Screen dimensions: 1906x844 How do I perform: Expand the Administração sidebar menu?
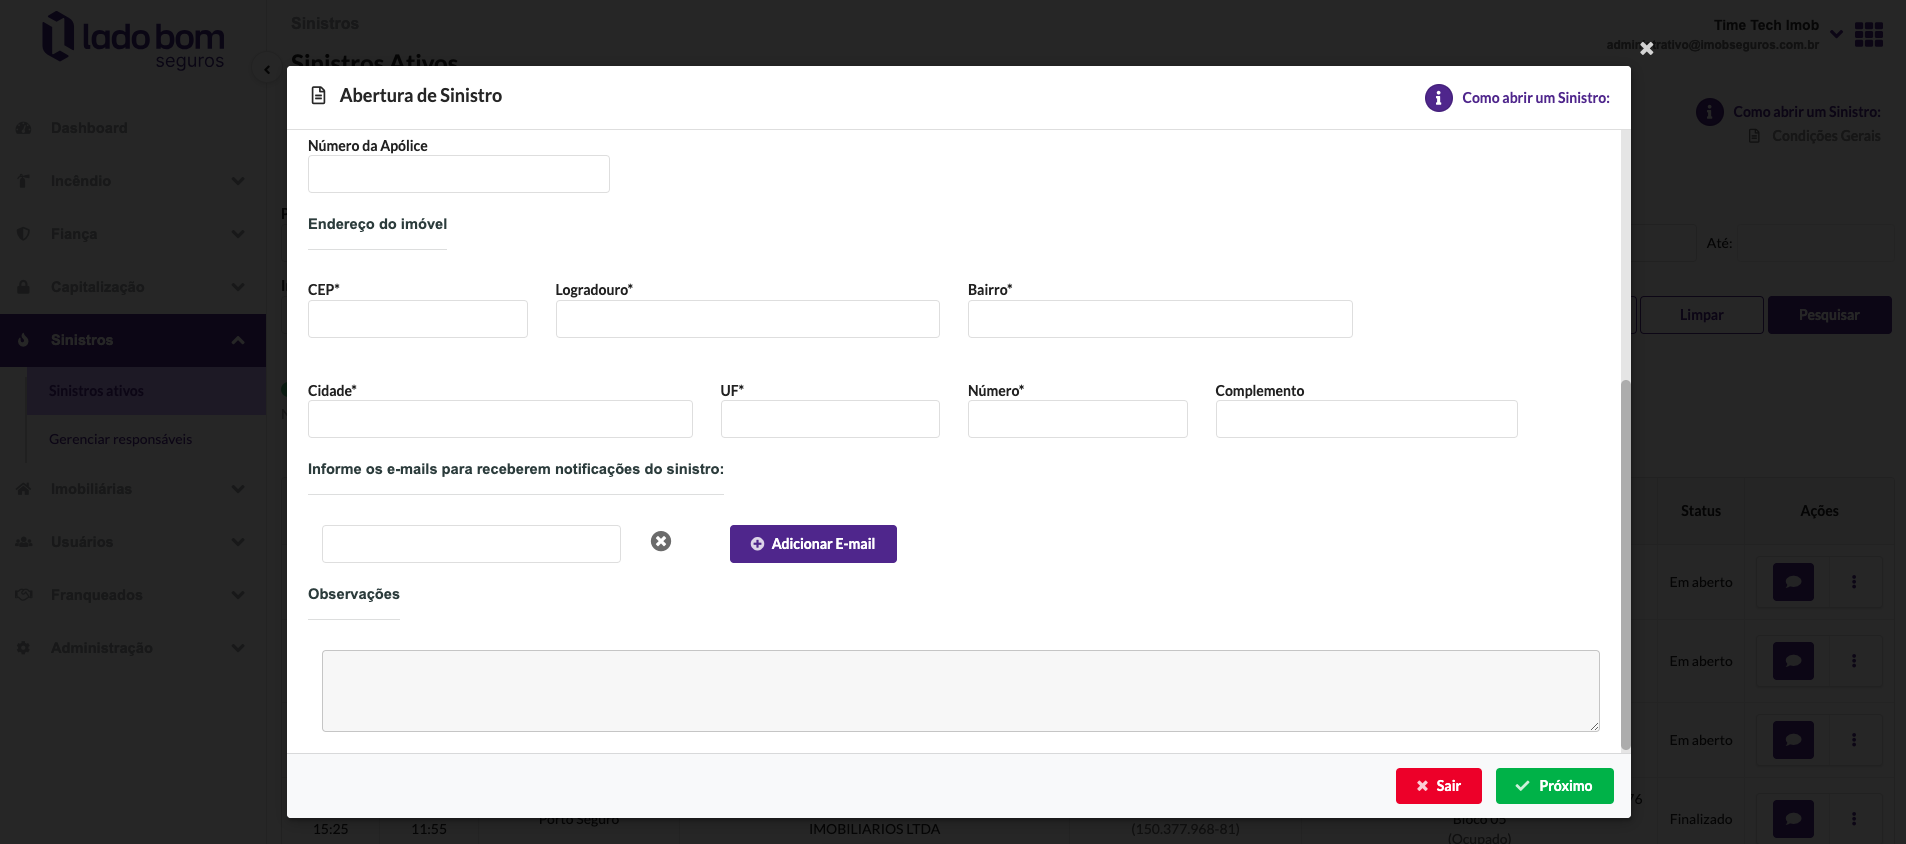pos(133,648)
